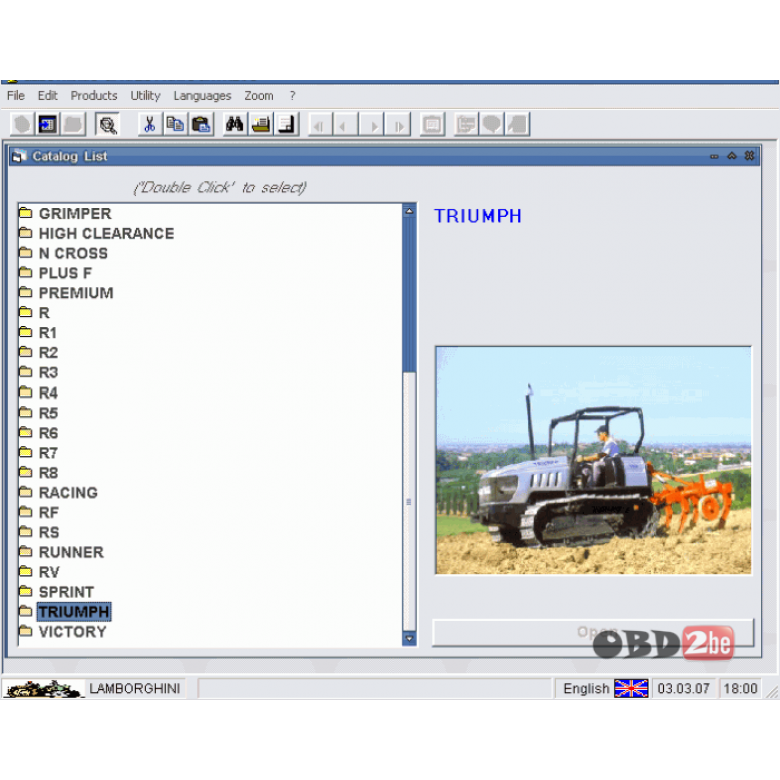The image size is (780, 780).
Task: Click the greyed-out speech bubble icon
Action: pyautogui.click(x=491, y=124)
